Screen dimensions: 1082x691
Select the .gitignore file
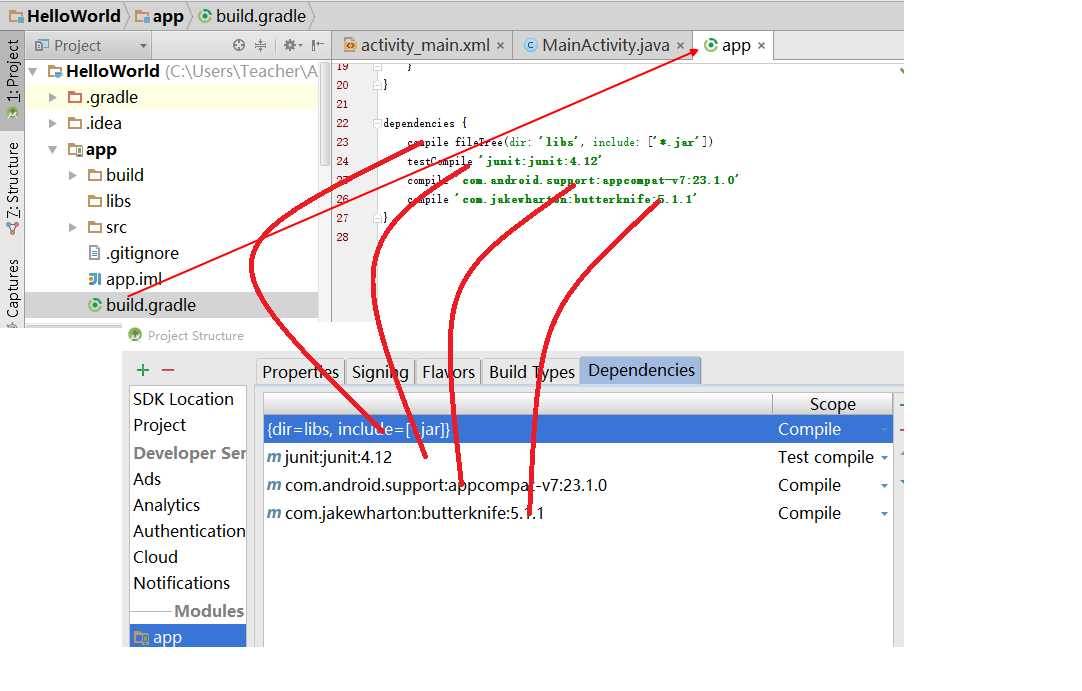[133, 253]
